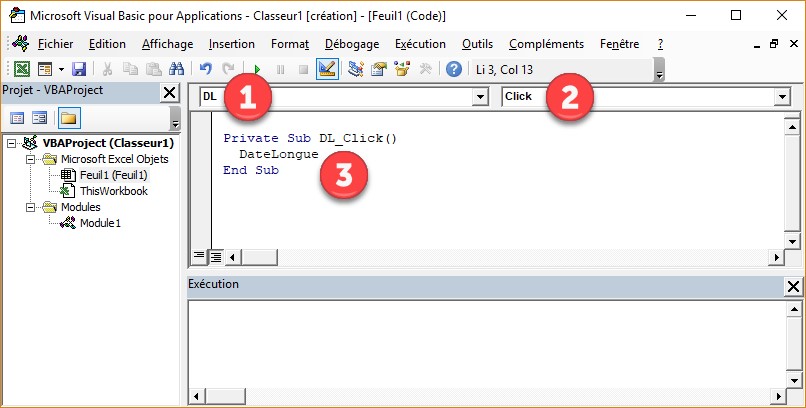806x408 pixels.
Task: Run the macro with green play icon
Action: click(x=258, y=69)
